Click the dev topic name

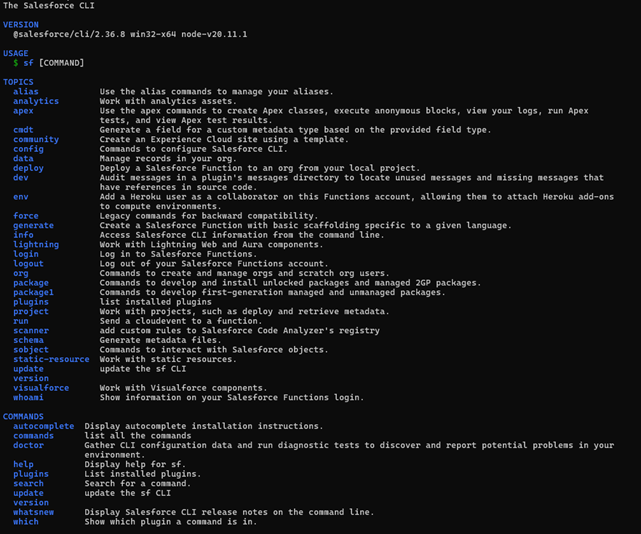click(21, 178)
